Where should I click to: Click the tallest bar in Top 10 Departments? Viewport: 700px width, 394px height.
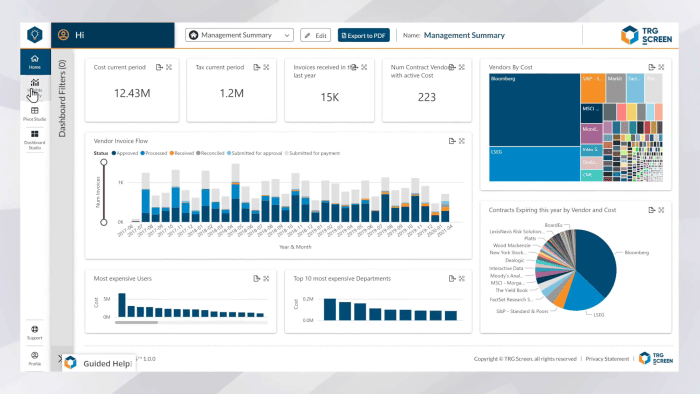click(x=330, y=309)
